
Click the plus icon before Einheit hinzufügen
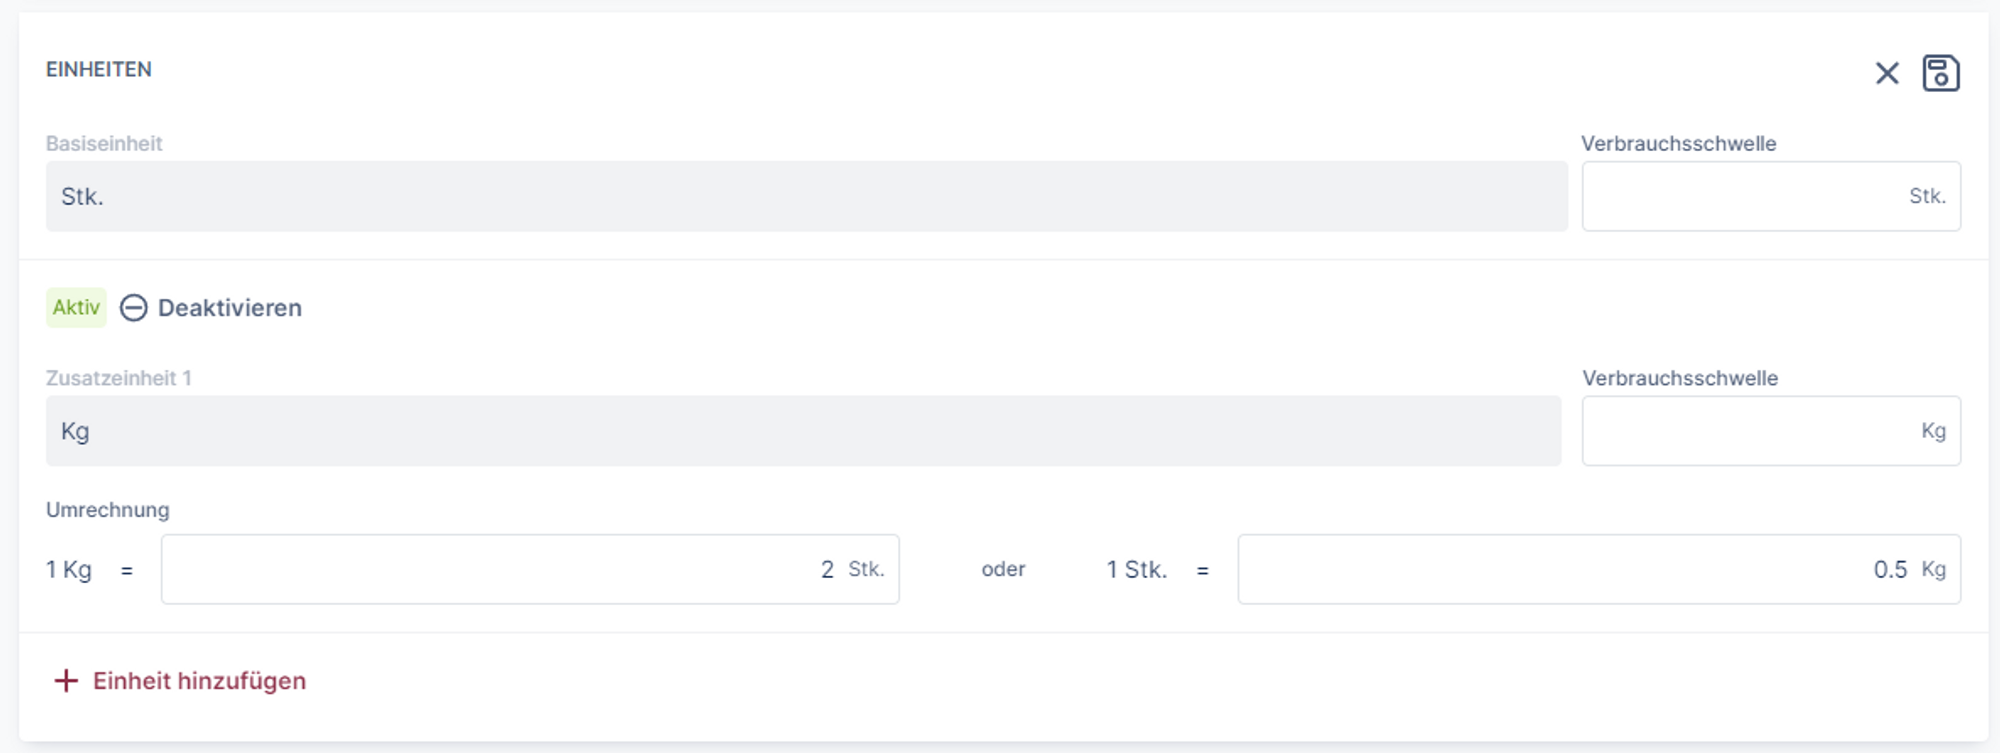tap(66, 681)
